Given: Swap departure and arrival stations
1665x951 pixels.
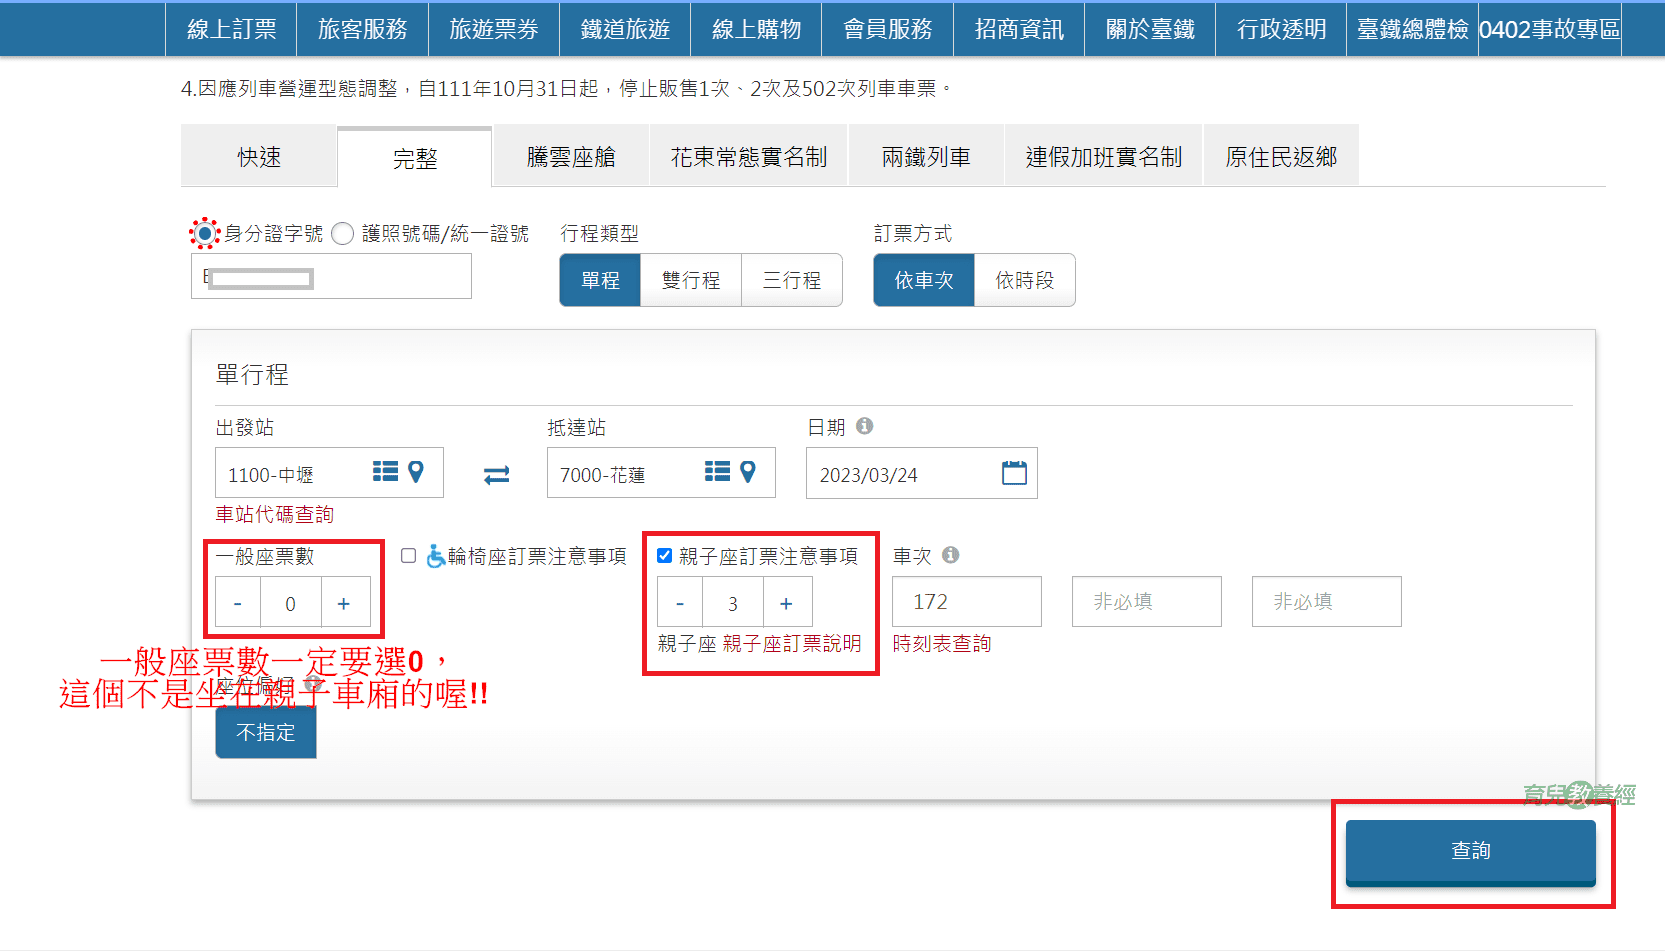Looking at the screenshot, I should click(496, 475).
